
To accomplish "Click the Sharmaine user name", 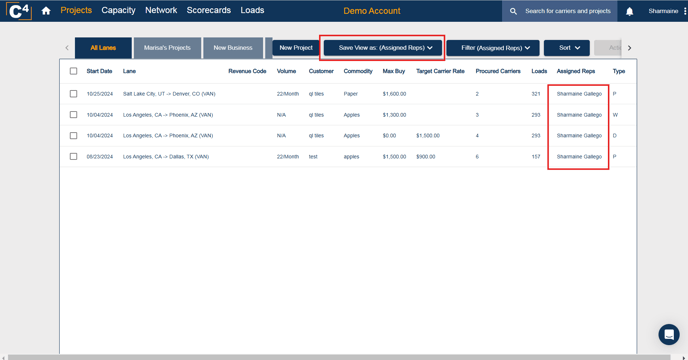I will (x=663, y=11).
